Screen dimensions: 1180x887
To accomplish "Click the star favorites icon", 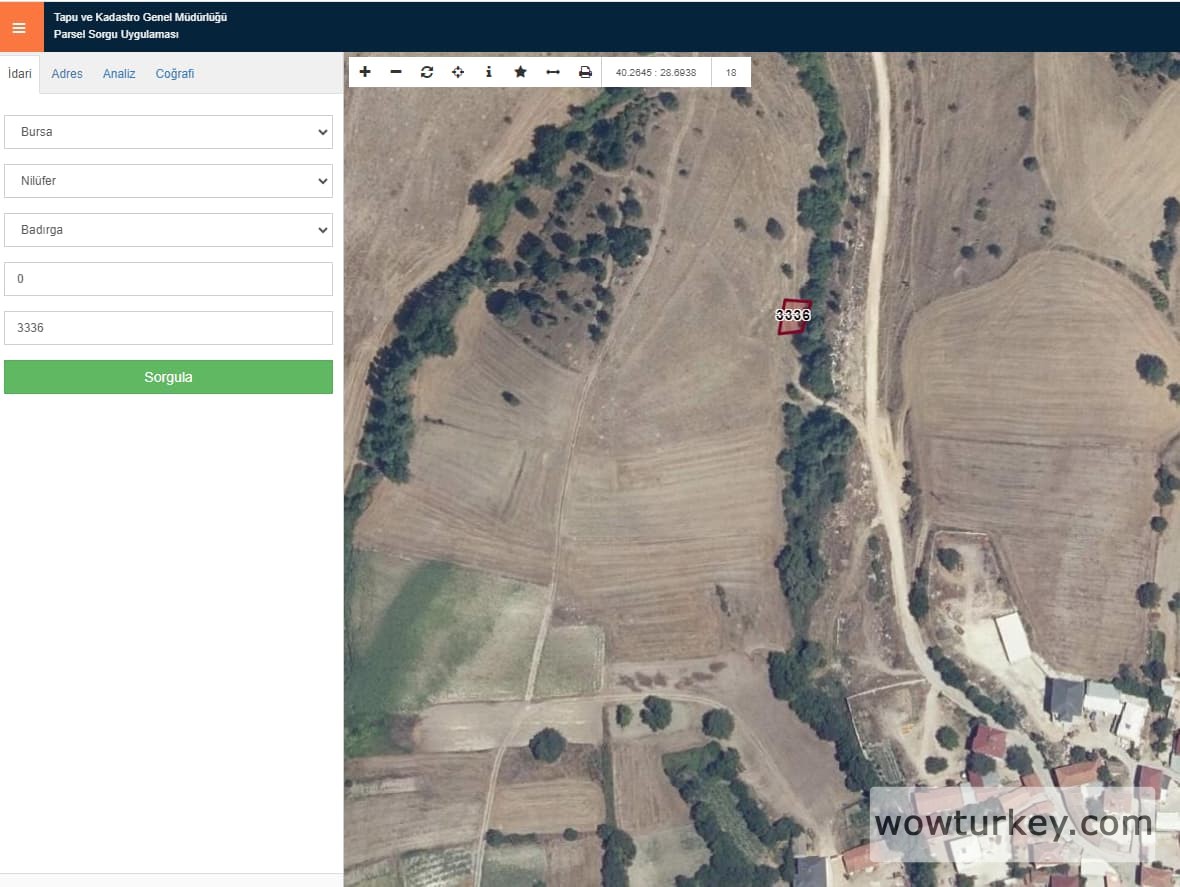I will pyautogui.click(x=520, y=72).
